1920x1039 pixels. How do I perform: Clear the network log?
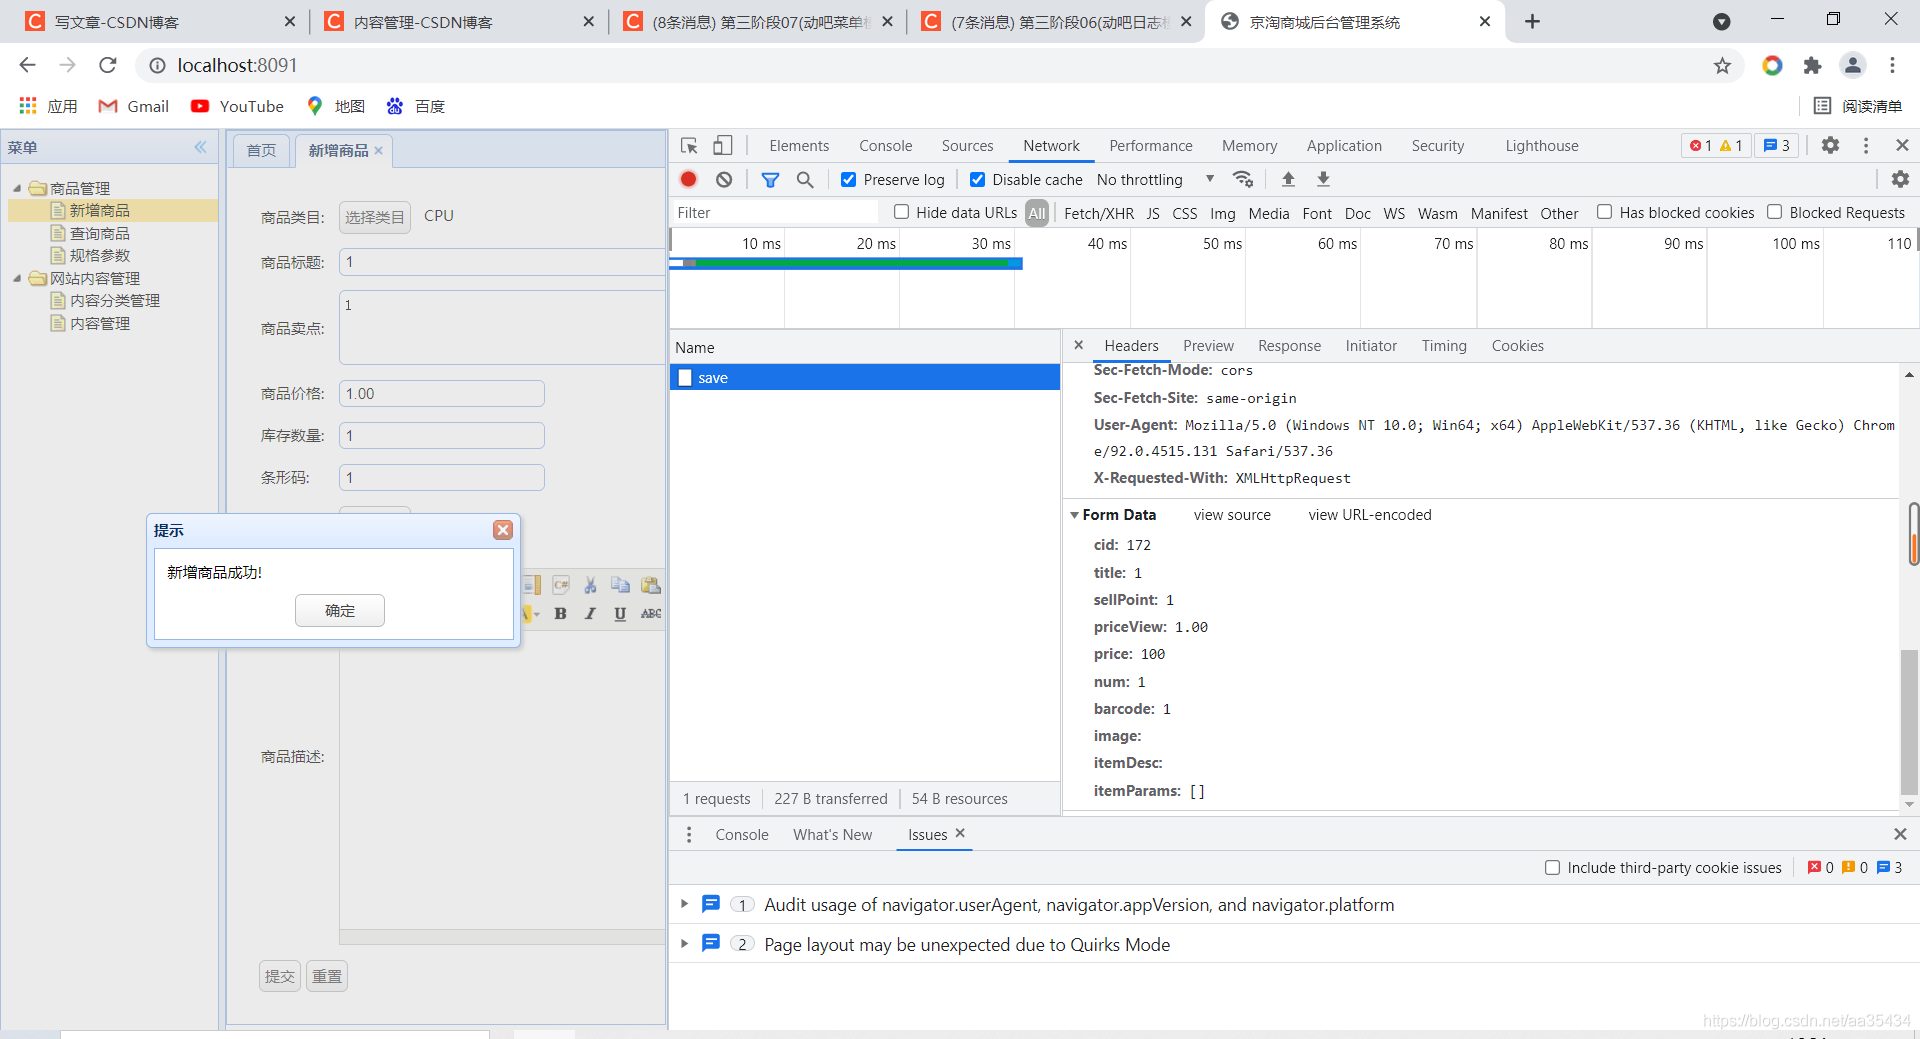(724, 179)
